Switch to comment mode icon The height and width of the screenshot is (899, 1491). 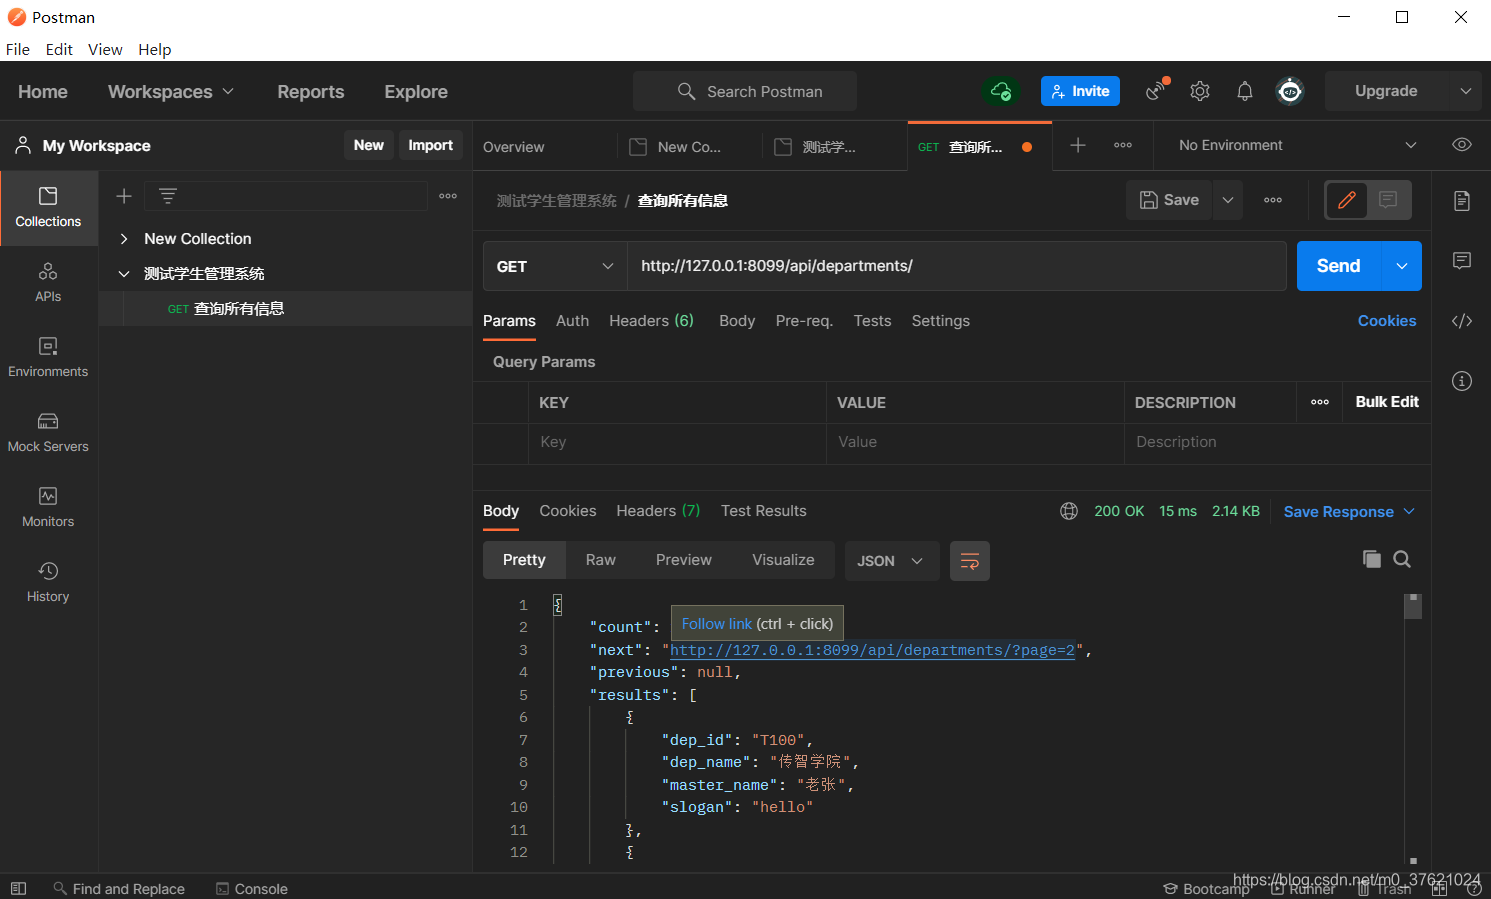pyautogui.click(x=1388, y=200)
